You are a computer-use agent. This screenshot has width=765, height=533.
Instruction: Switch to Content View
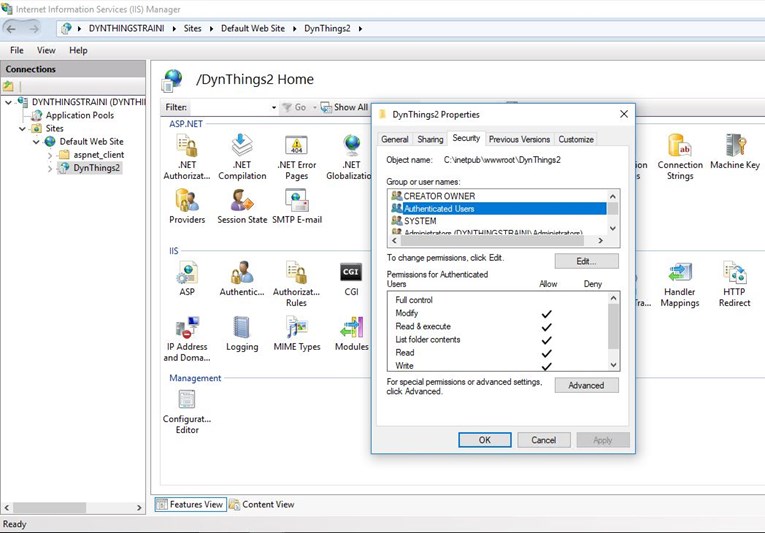pyautogui.click(x=262, y=504)
